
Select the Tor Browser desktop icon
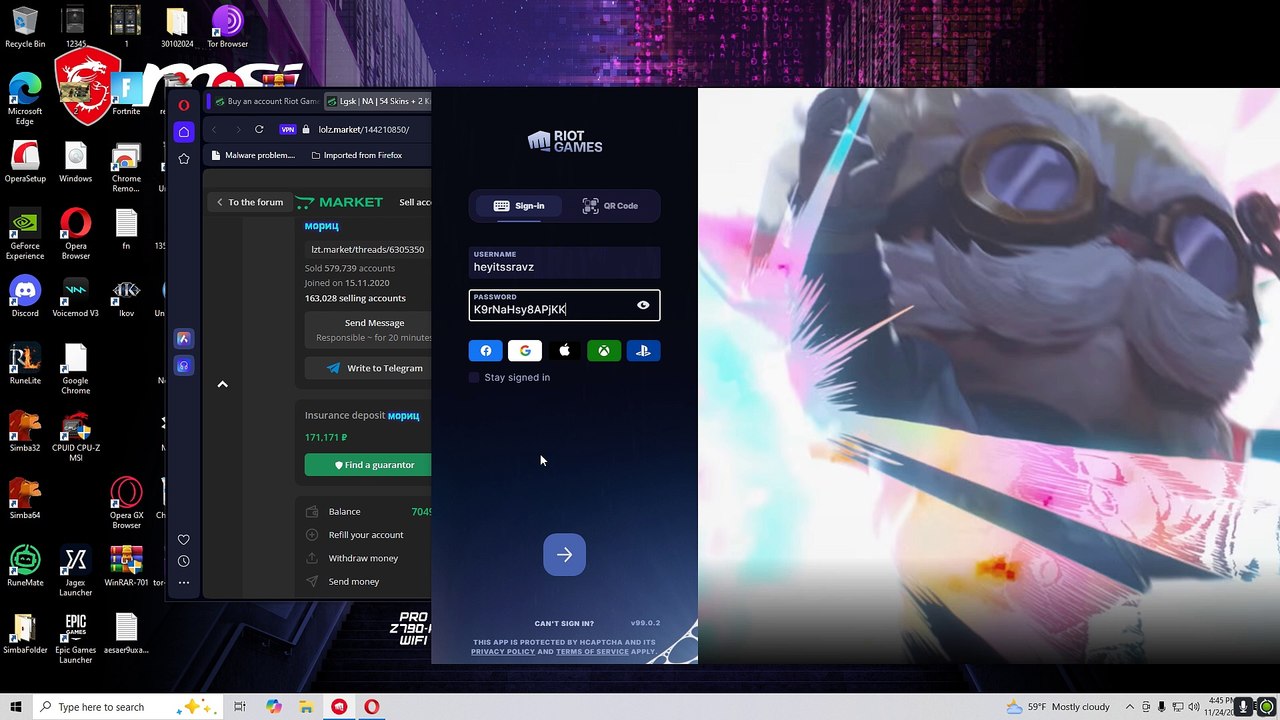(x=227, y=27)
